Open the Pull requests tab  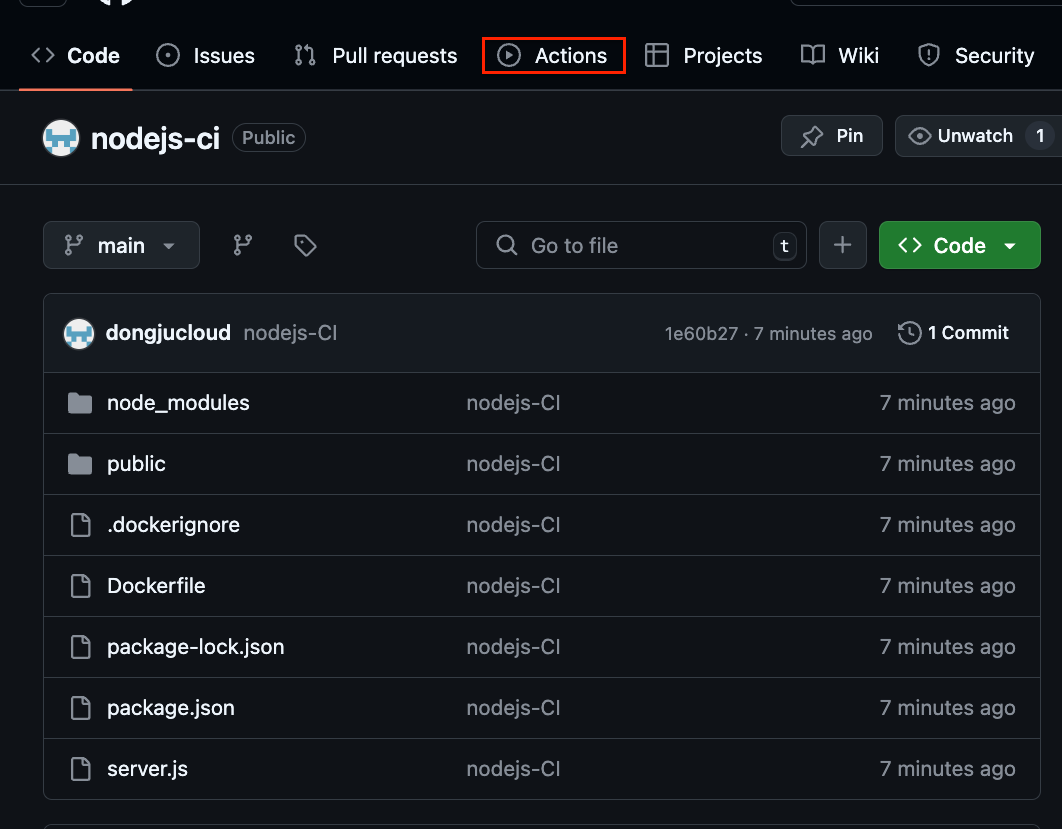376,56
